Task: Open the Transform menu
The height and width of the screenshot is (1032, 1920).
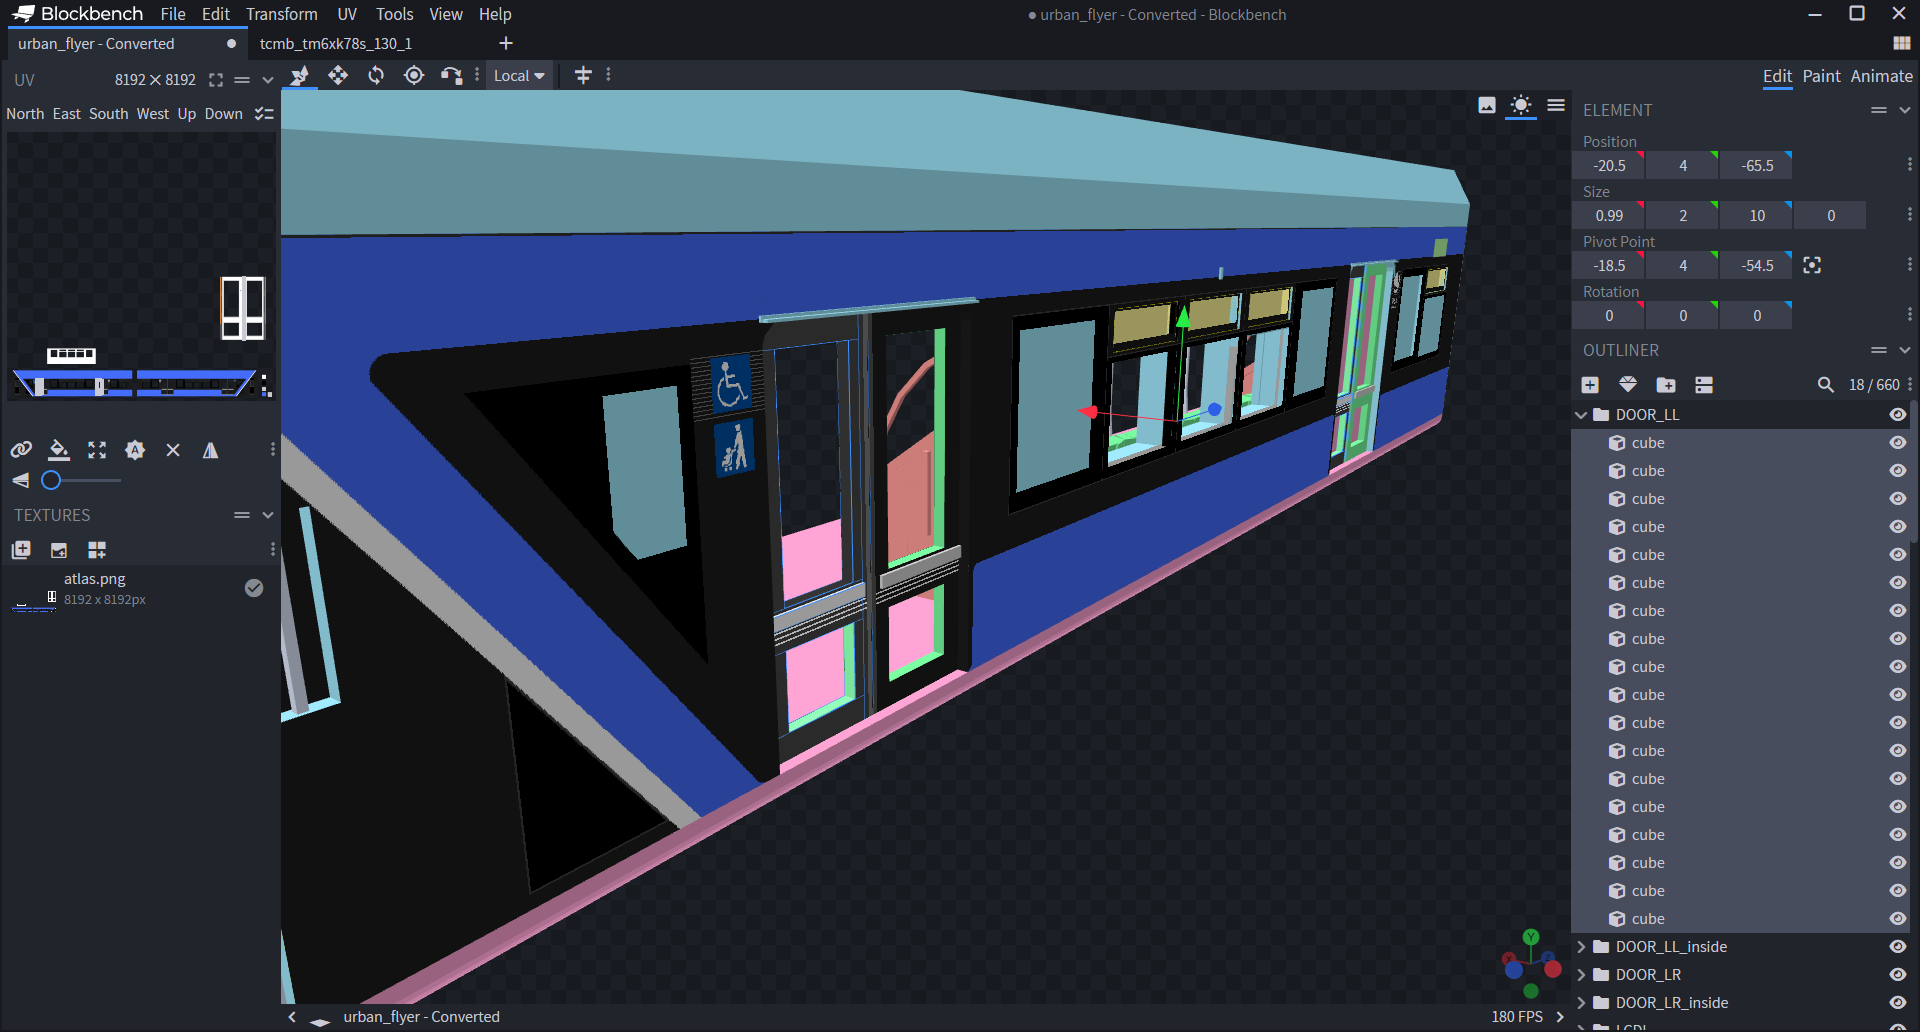Action: click(x=281, y=14)
